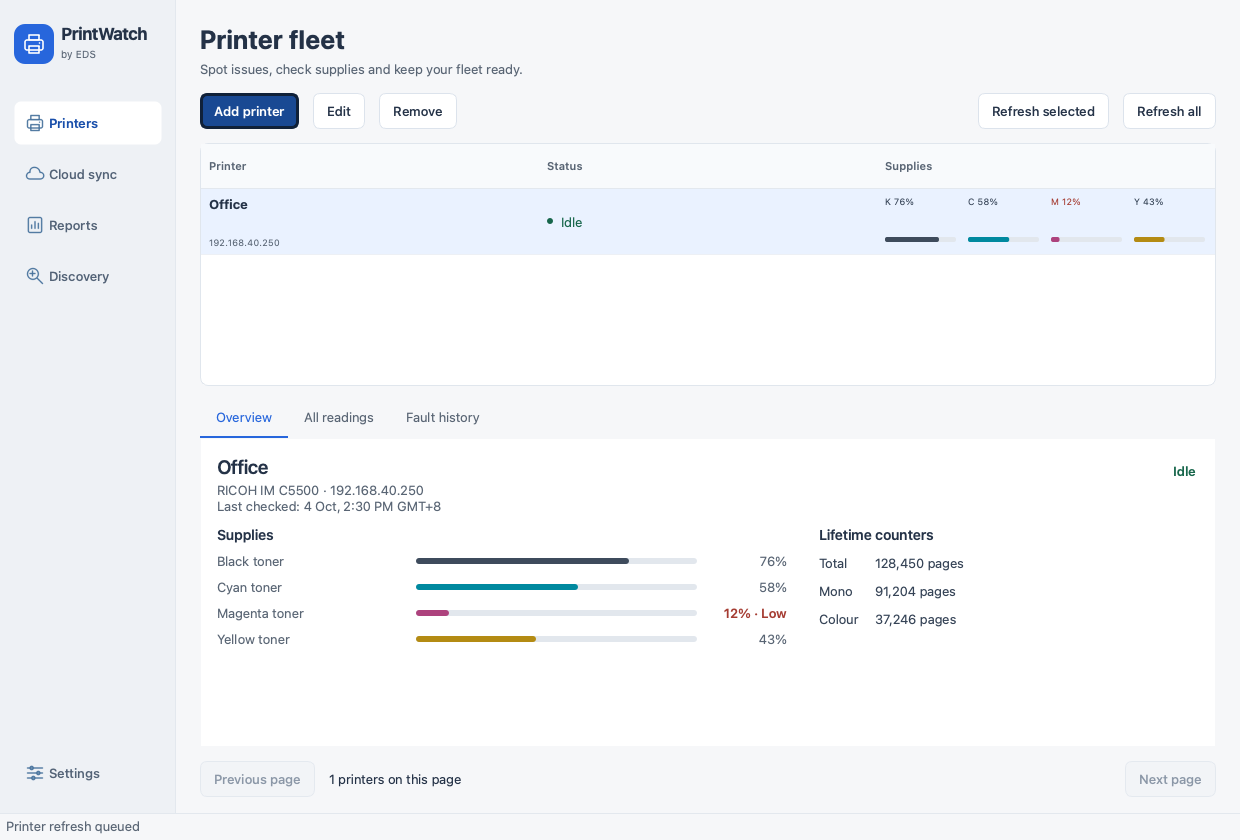Click the PrintWatch printer logo icon

click(34, 44)
